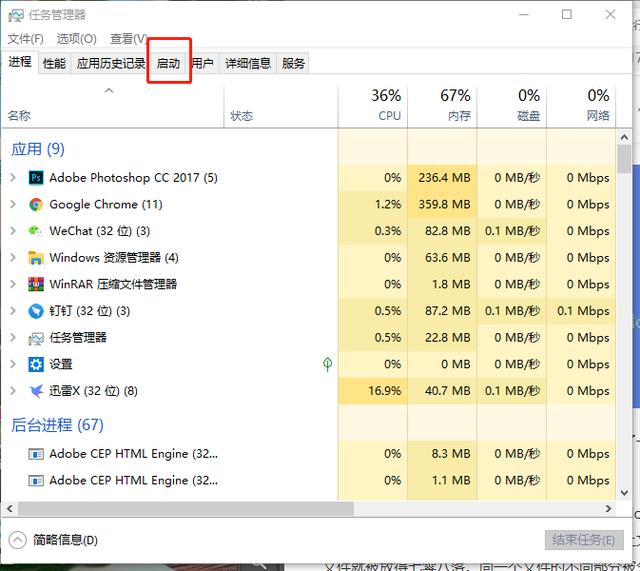Click the 359.8 MB memory cell for Chrome

click(444, 204)
